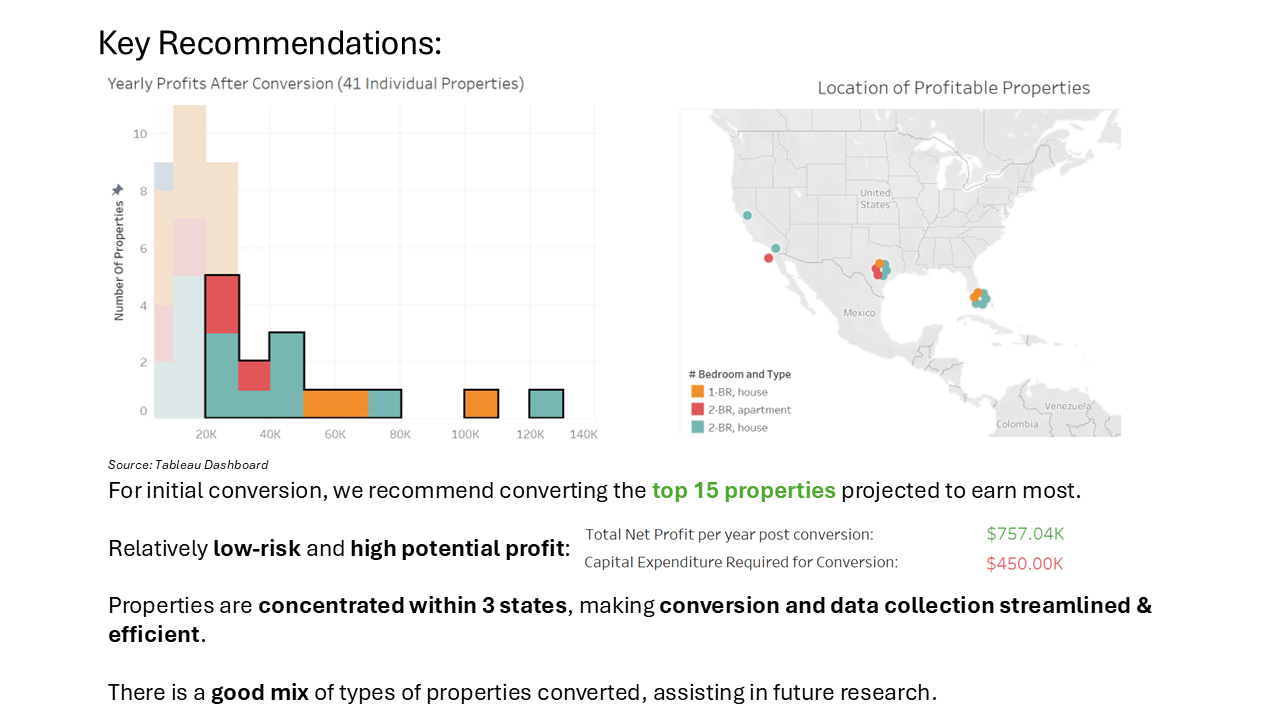Click the pin icon beside Number Of Properties axis
This screenshot has height=720, width=1280.
pos(118,190)
